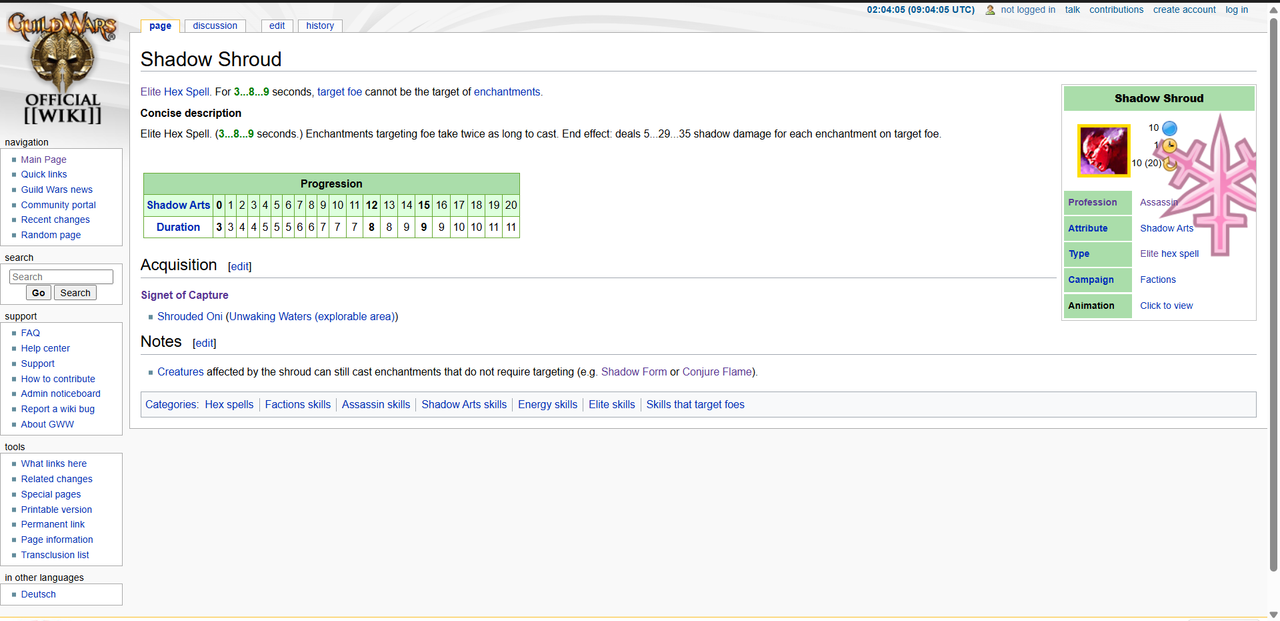Open About GWW link

(47, 424)
